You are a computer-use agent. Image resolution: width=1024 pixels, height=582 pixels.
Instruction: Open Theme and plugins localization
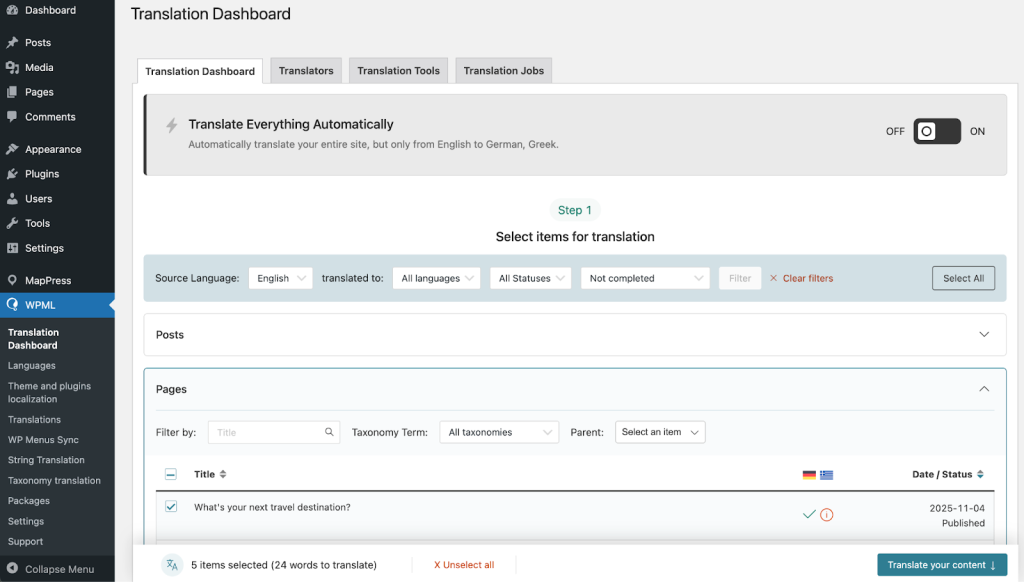(x=49, y=393)
